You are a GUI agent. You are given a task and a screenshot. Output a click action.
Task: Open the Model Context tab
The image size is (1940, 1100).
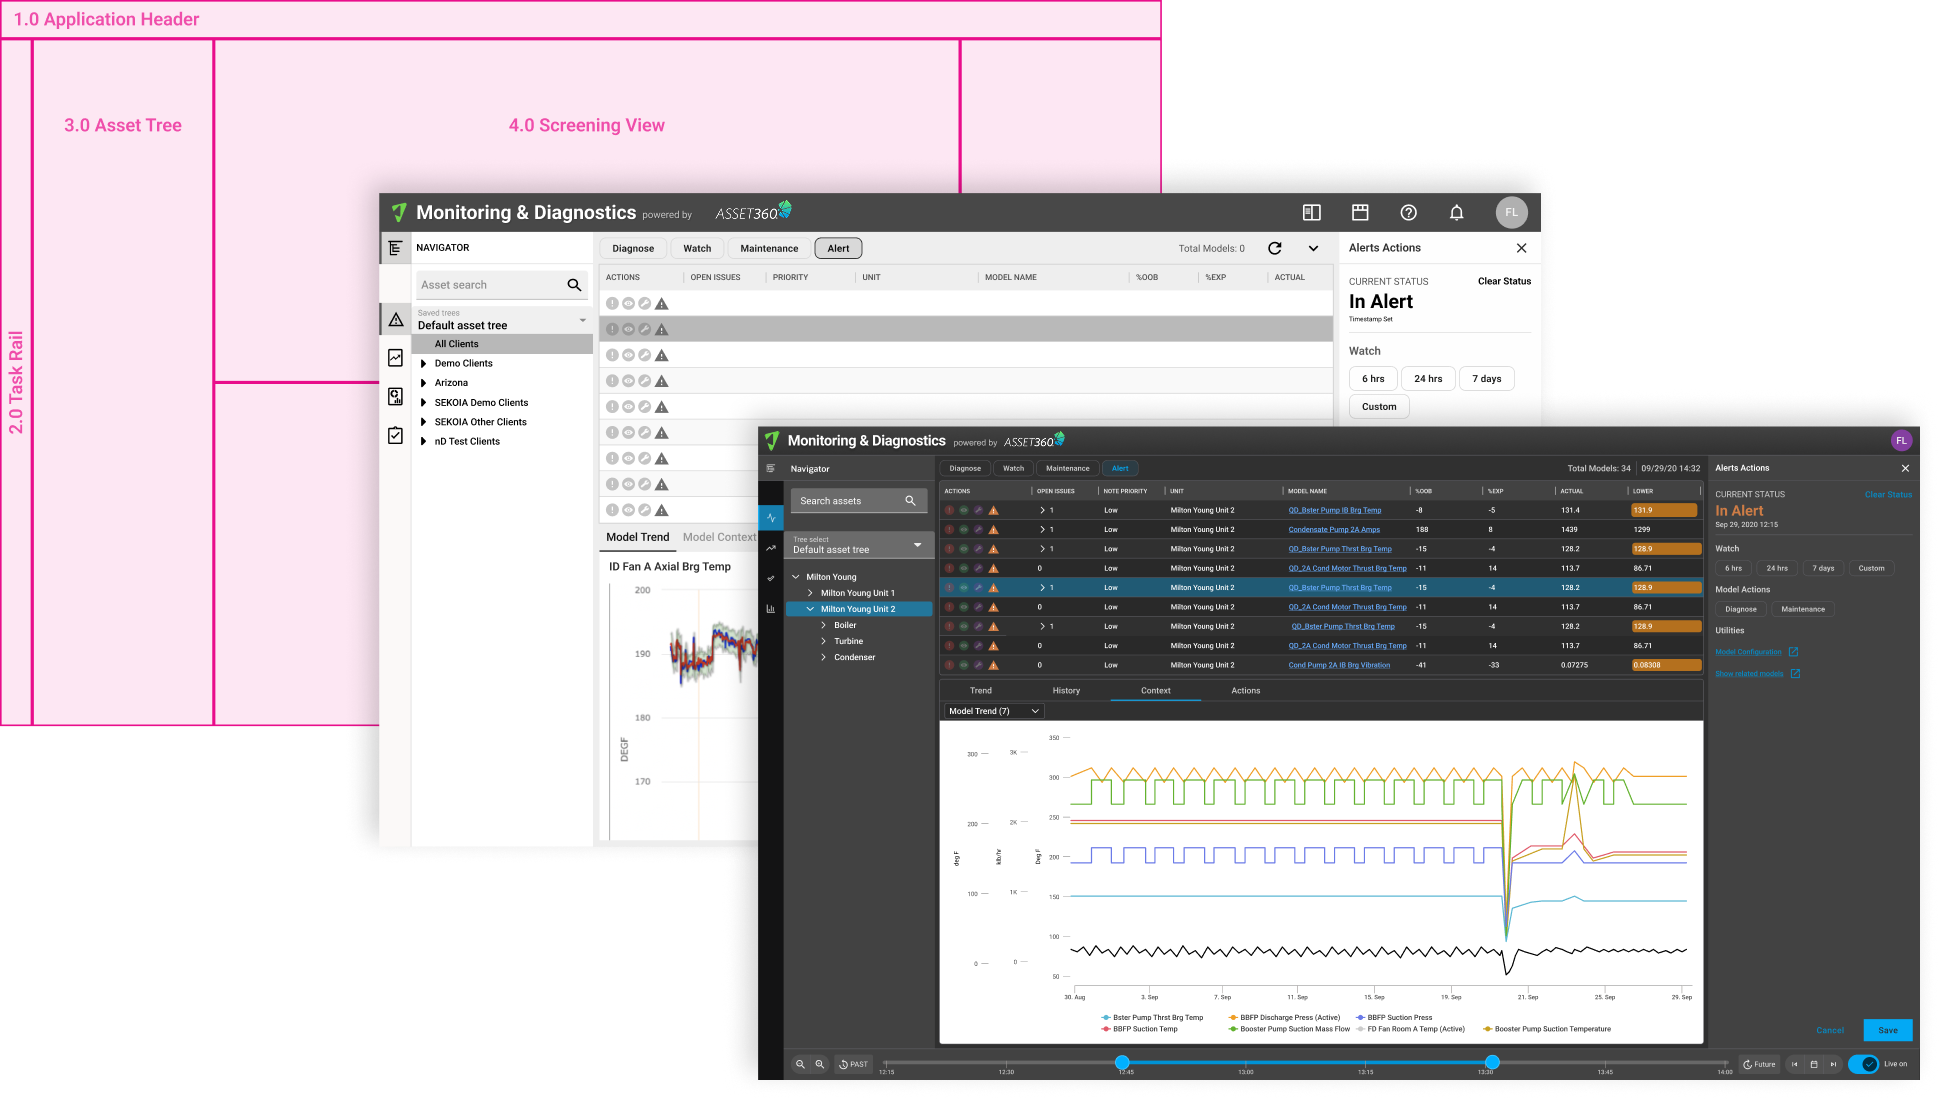(719, 537)
